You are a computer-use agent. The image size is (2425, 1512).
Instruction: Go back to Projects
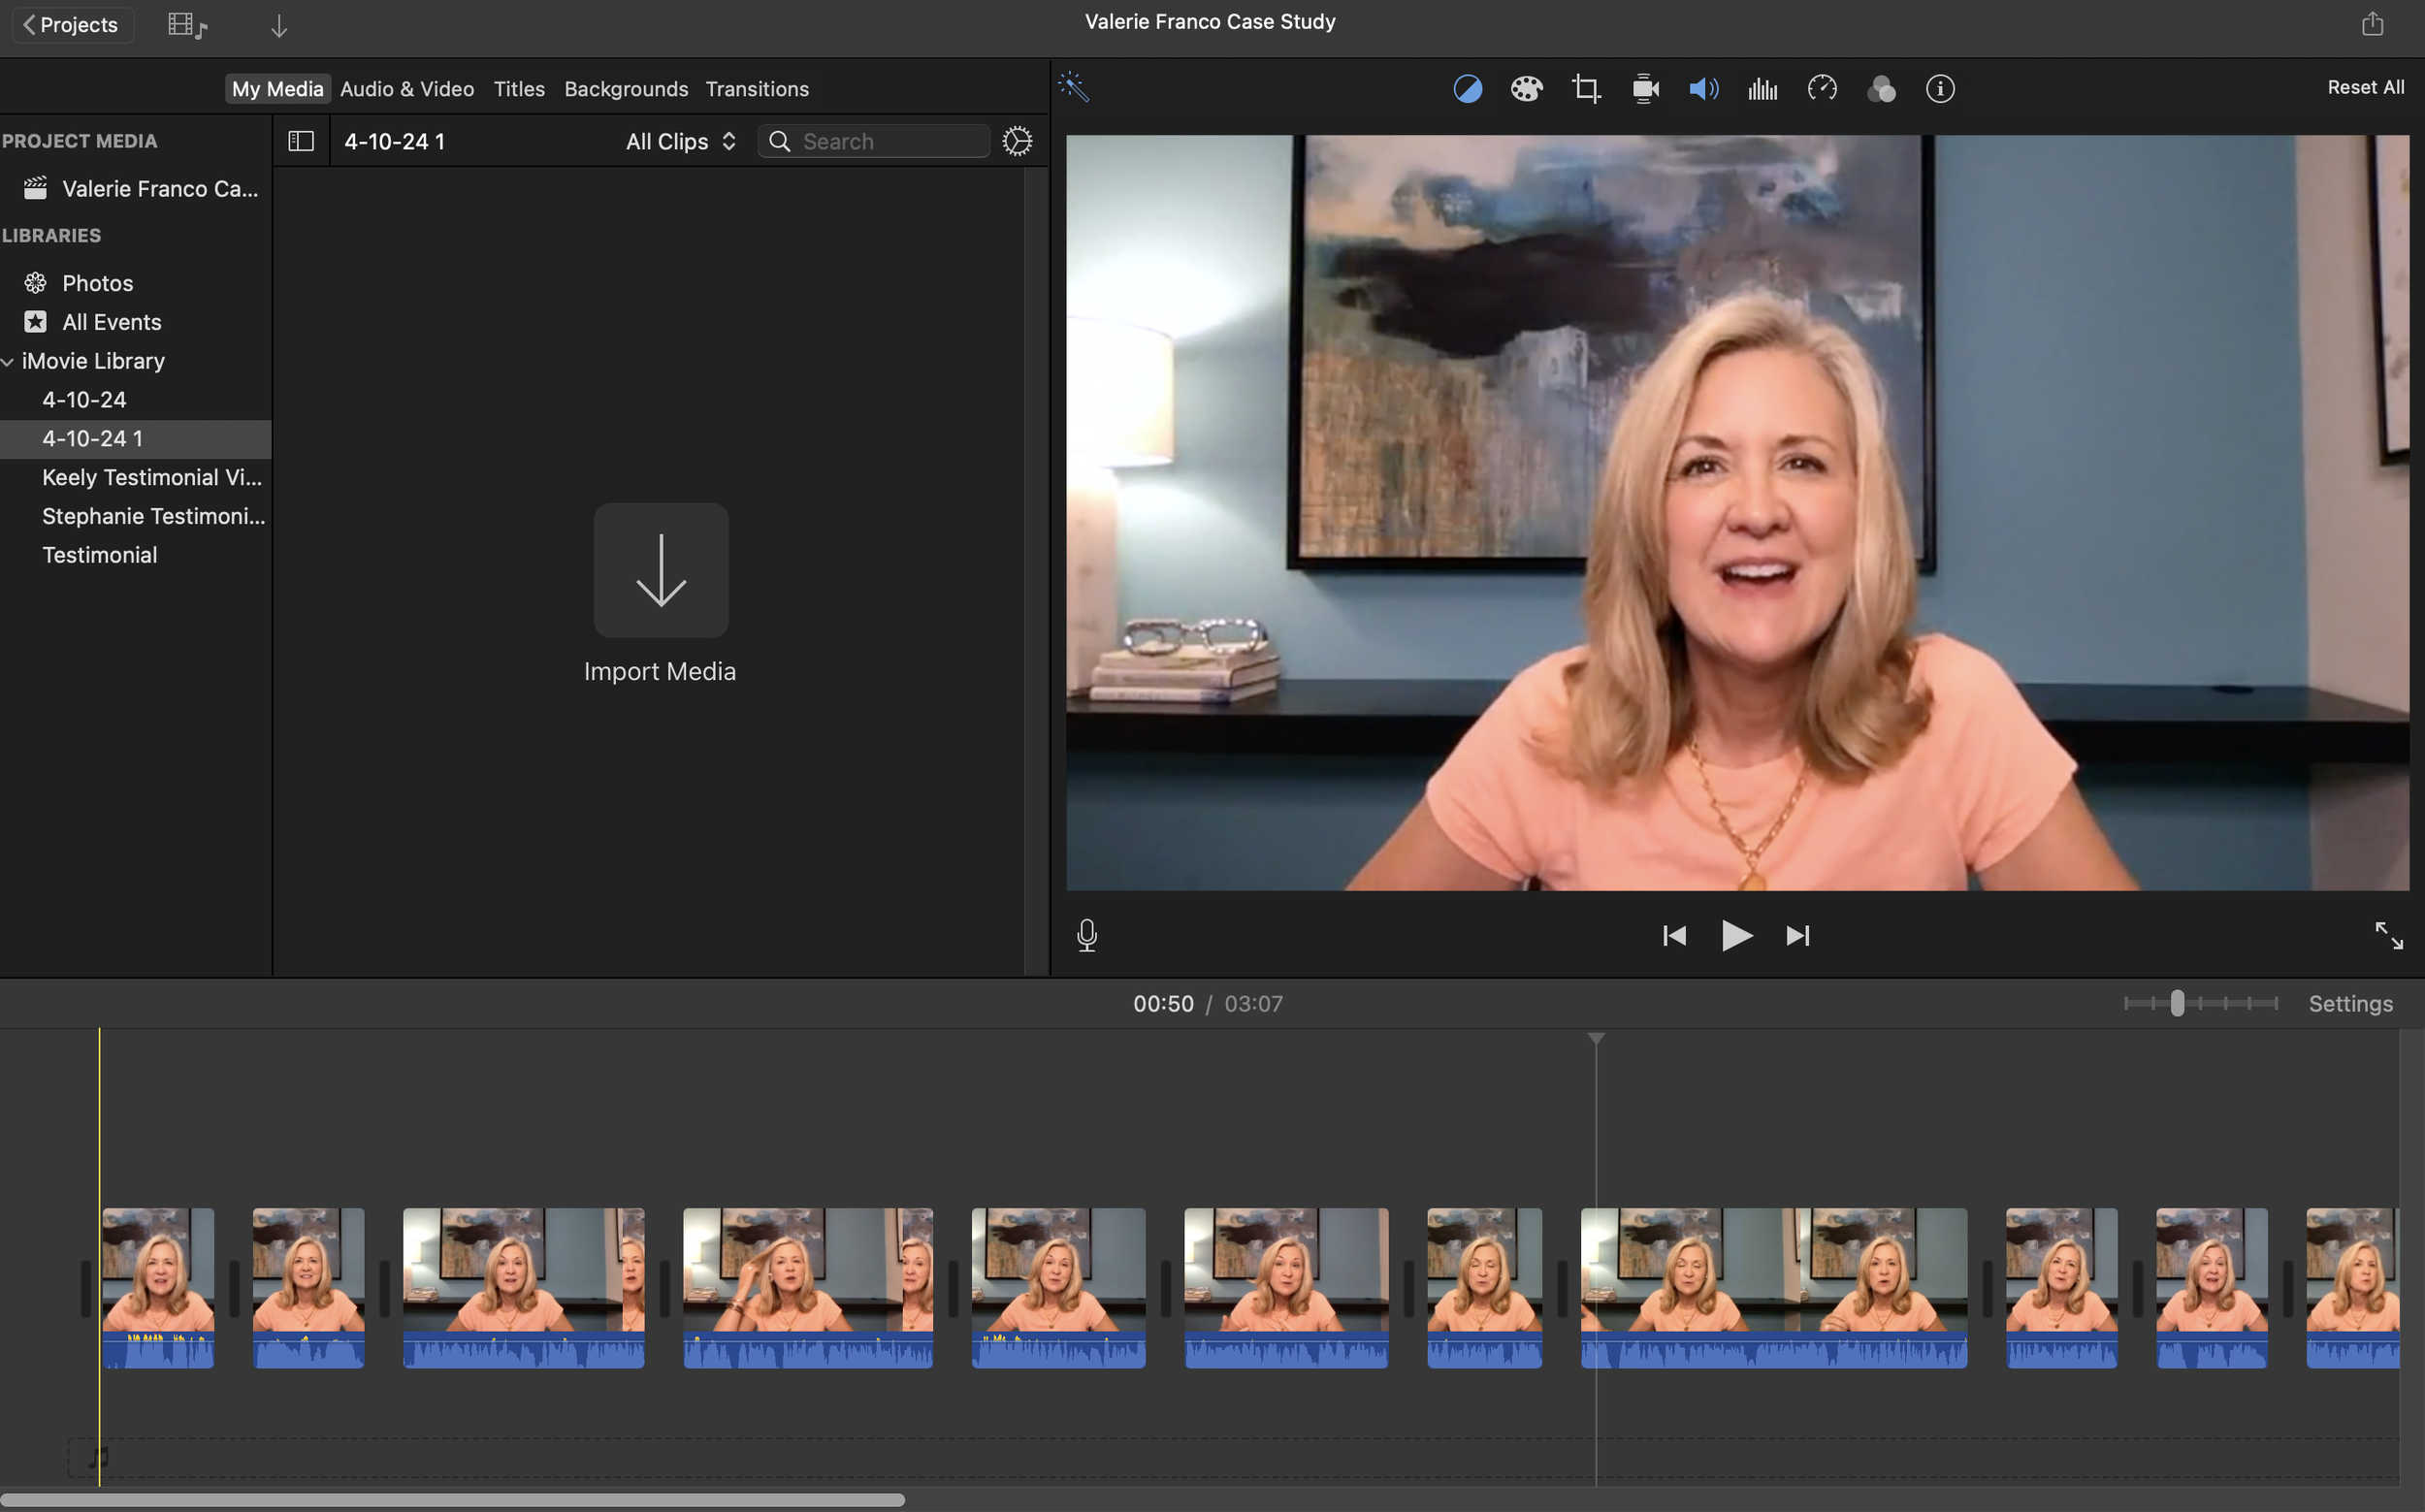click(72, 24)
